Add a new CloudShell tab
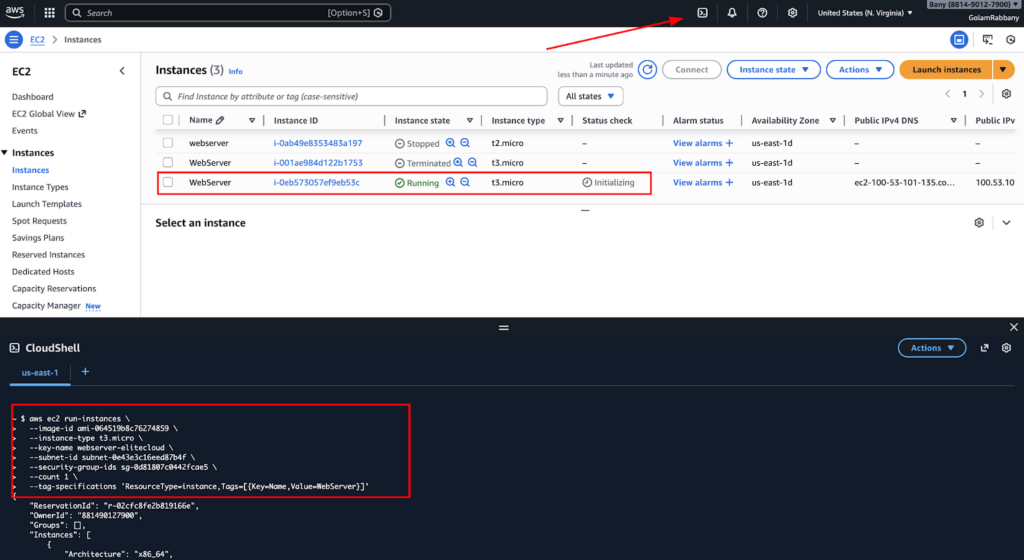Image resolution: width=1024 pixels, height=560 pixels. tap(85, 371)
